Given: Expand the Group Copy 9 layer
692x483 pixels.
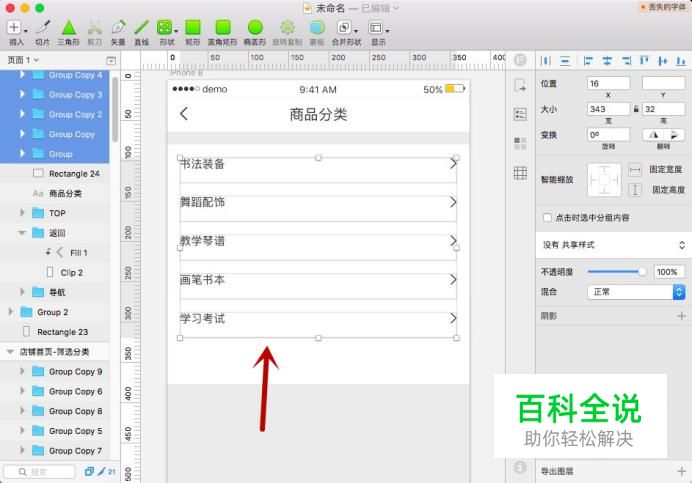Looking at the screenshot, I should point(23,371).
